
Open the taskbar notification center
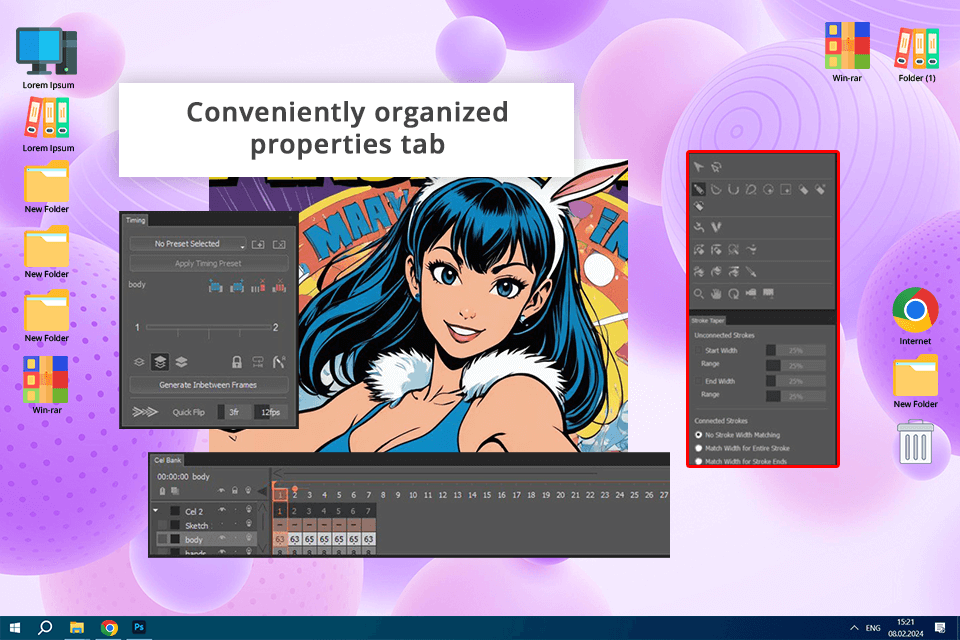[940, 628]
